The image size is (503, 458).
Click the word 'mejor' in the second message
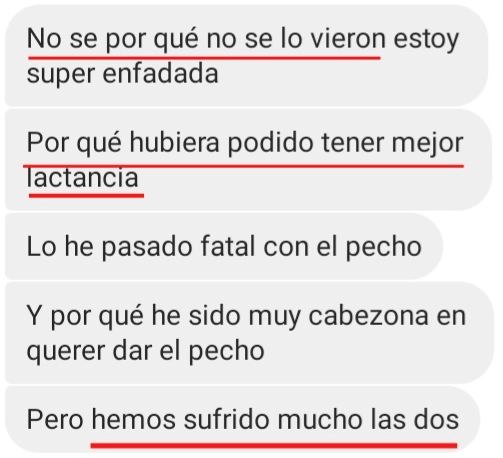(428, 144)
